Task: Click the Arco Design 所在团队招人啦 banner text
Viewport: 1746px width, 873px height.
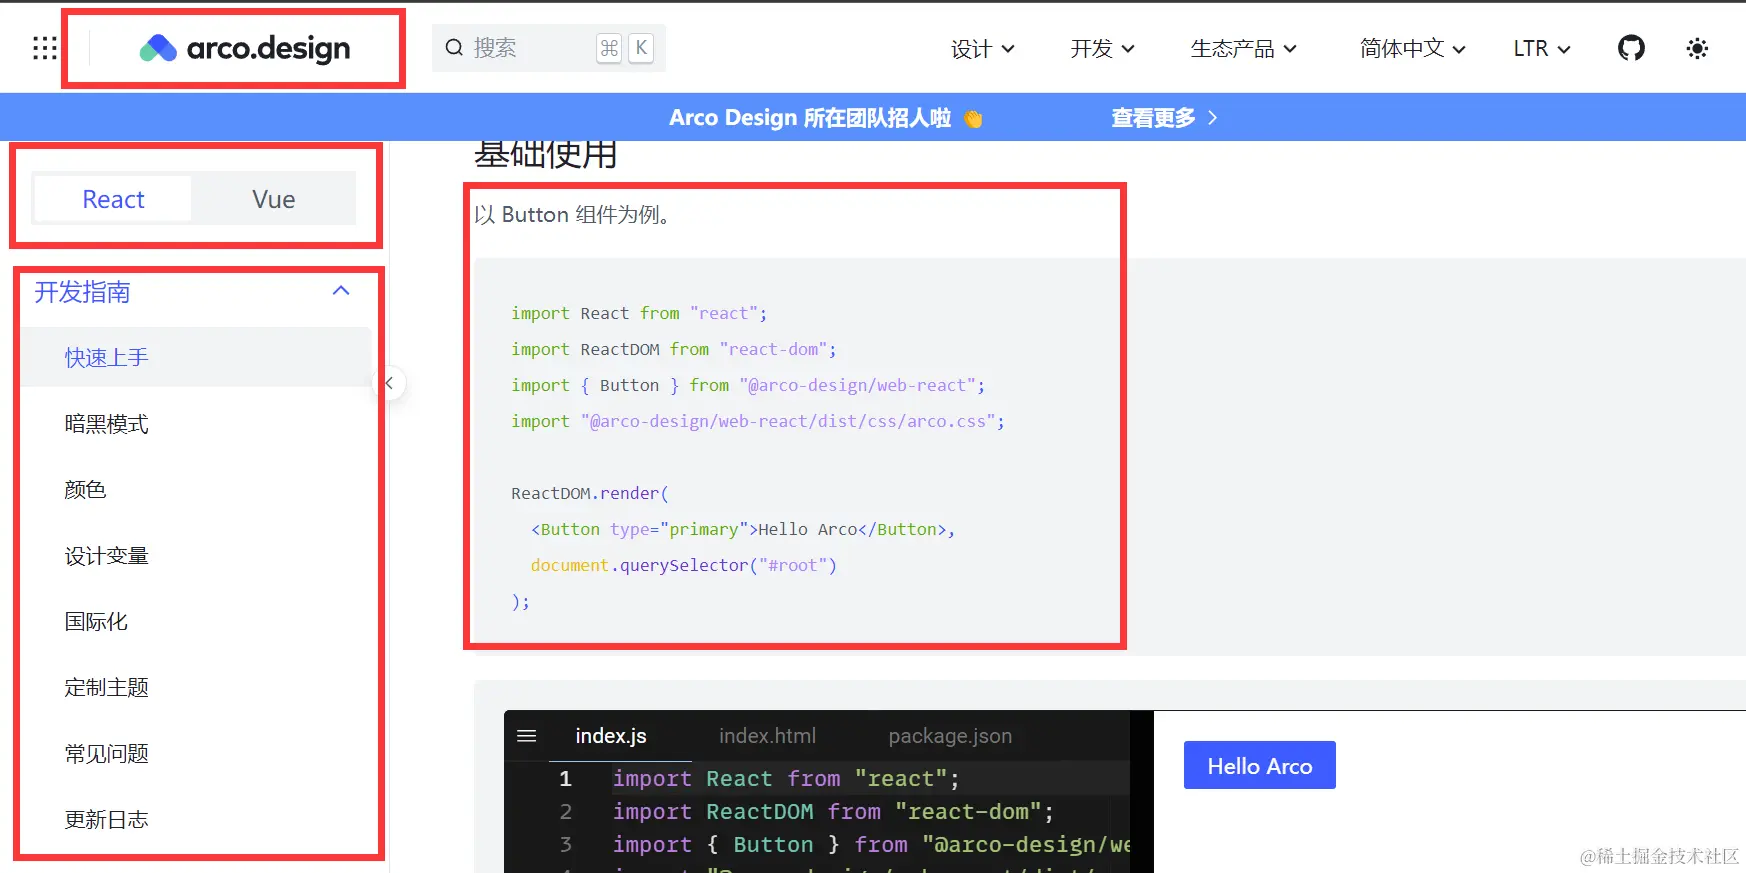Action: point(810,118)
